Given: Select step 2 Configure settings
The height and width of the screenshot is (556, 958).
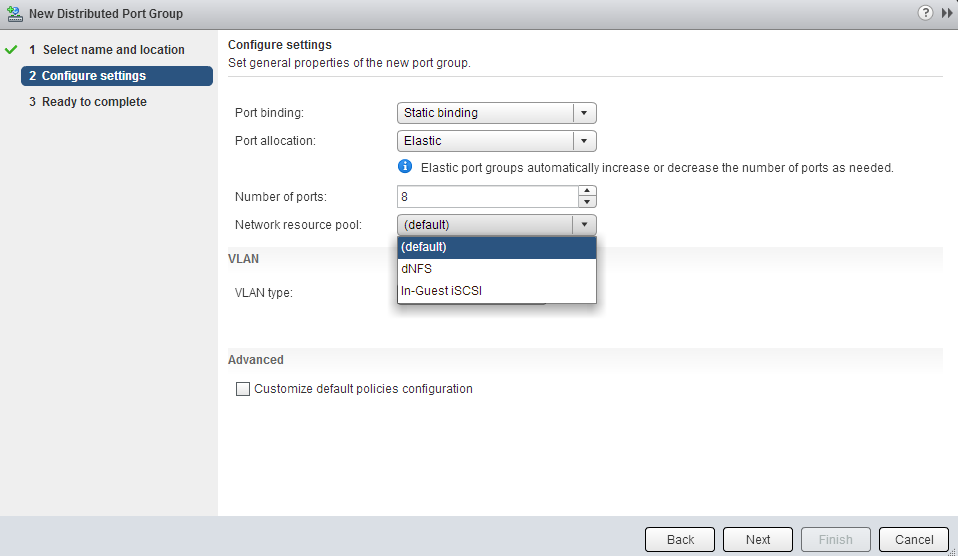Looking at the screenshot, I should 116,76.
